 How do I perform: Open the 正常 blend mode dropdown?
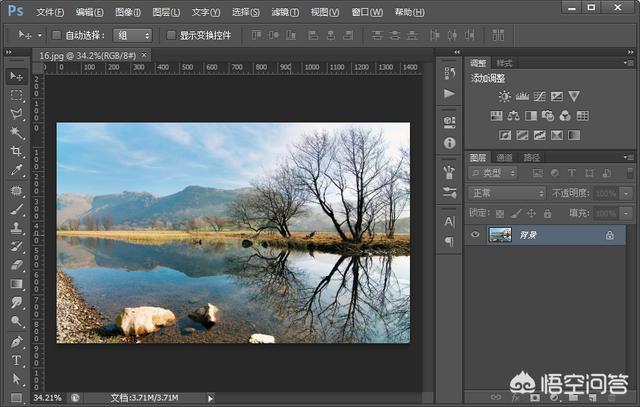click(507, 193)
